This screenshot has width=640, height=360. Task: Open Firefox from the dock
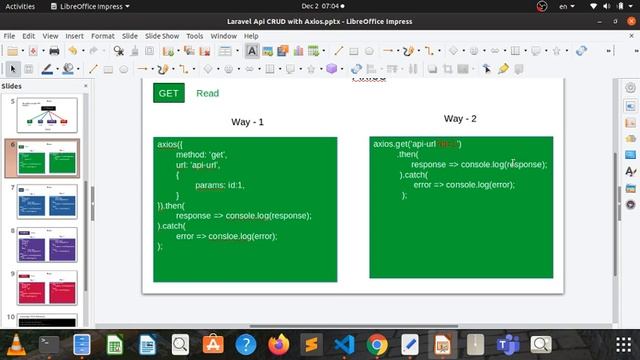tap(278, 345)
